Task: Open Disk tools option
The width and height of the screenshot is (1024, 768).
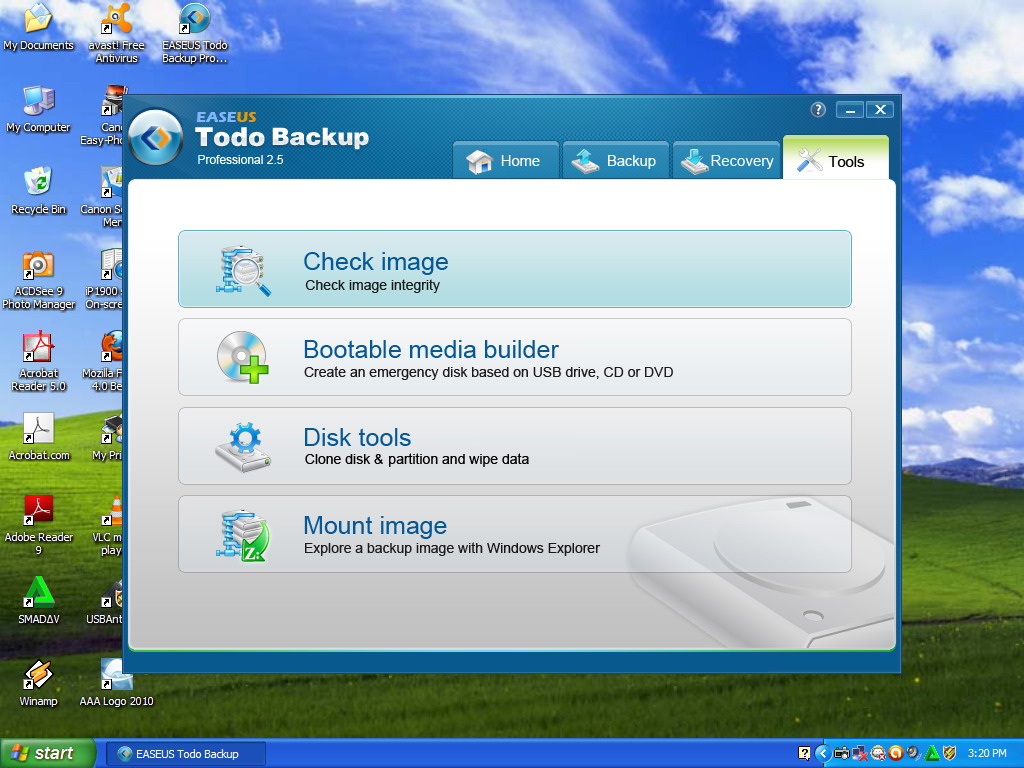Action: [x=515, y=446]
